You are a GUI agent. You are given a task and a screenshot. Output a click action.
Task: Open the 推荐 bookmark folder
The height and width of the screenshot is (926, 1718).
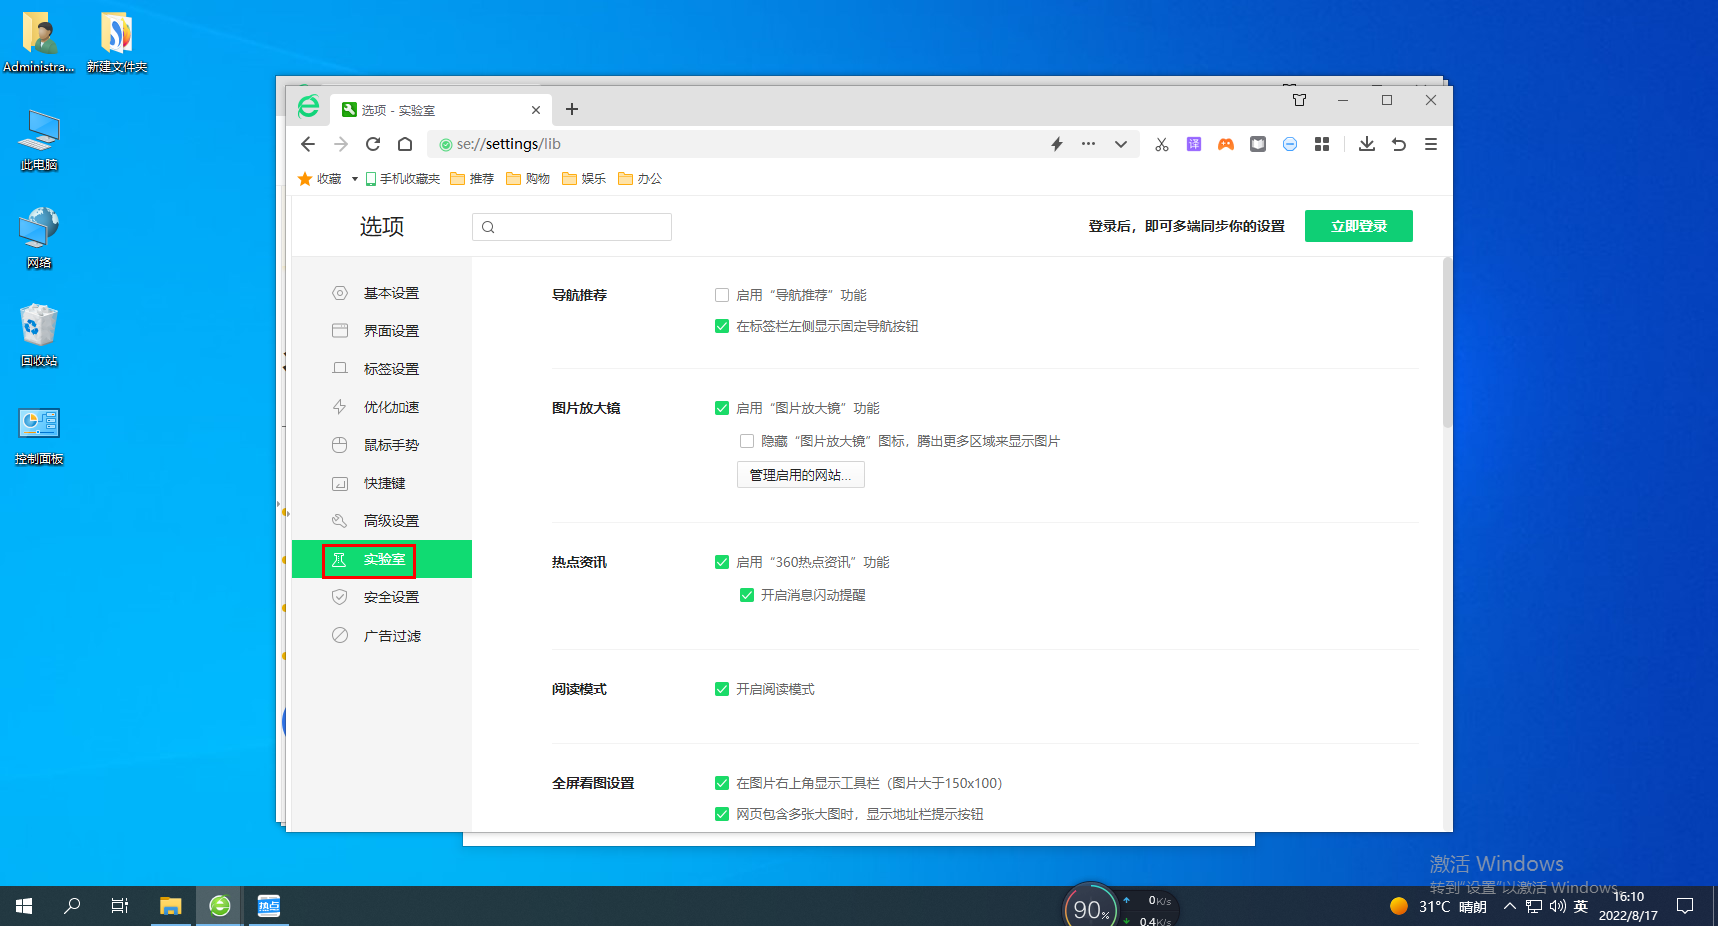(x=472, y=179)
